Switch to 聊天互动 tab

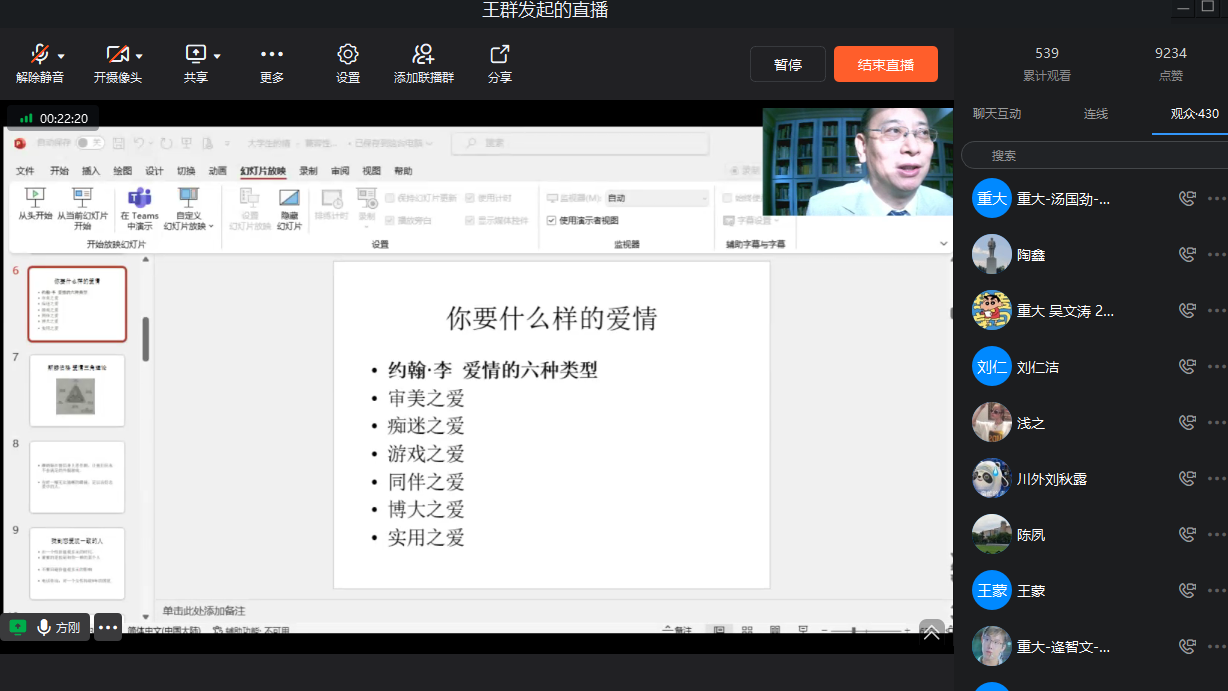tap(997, 114)
